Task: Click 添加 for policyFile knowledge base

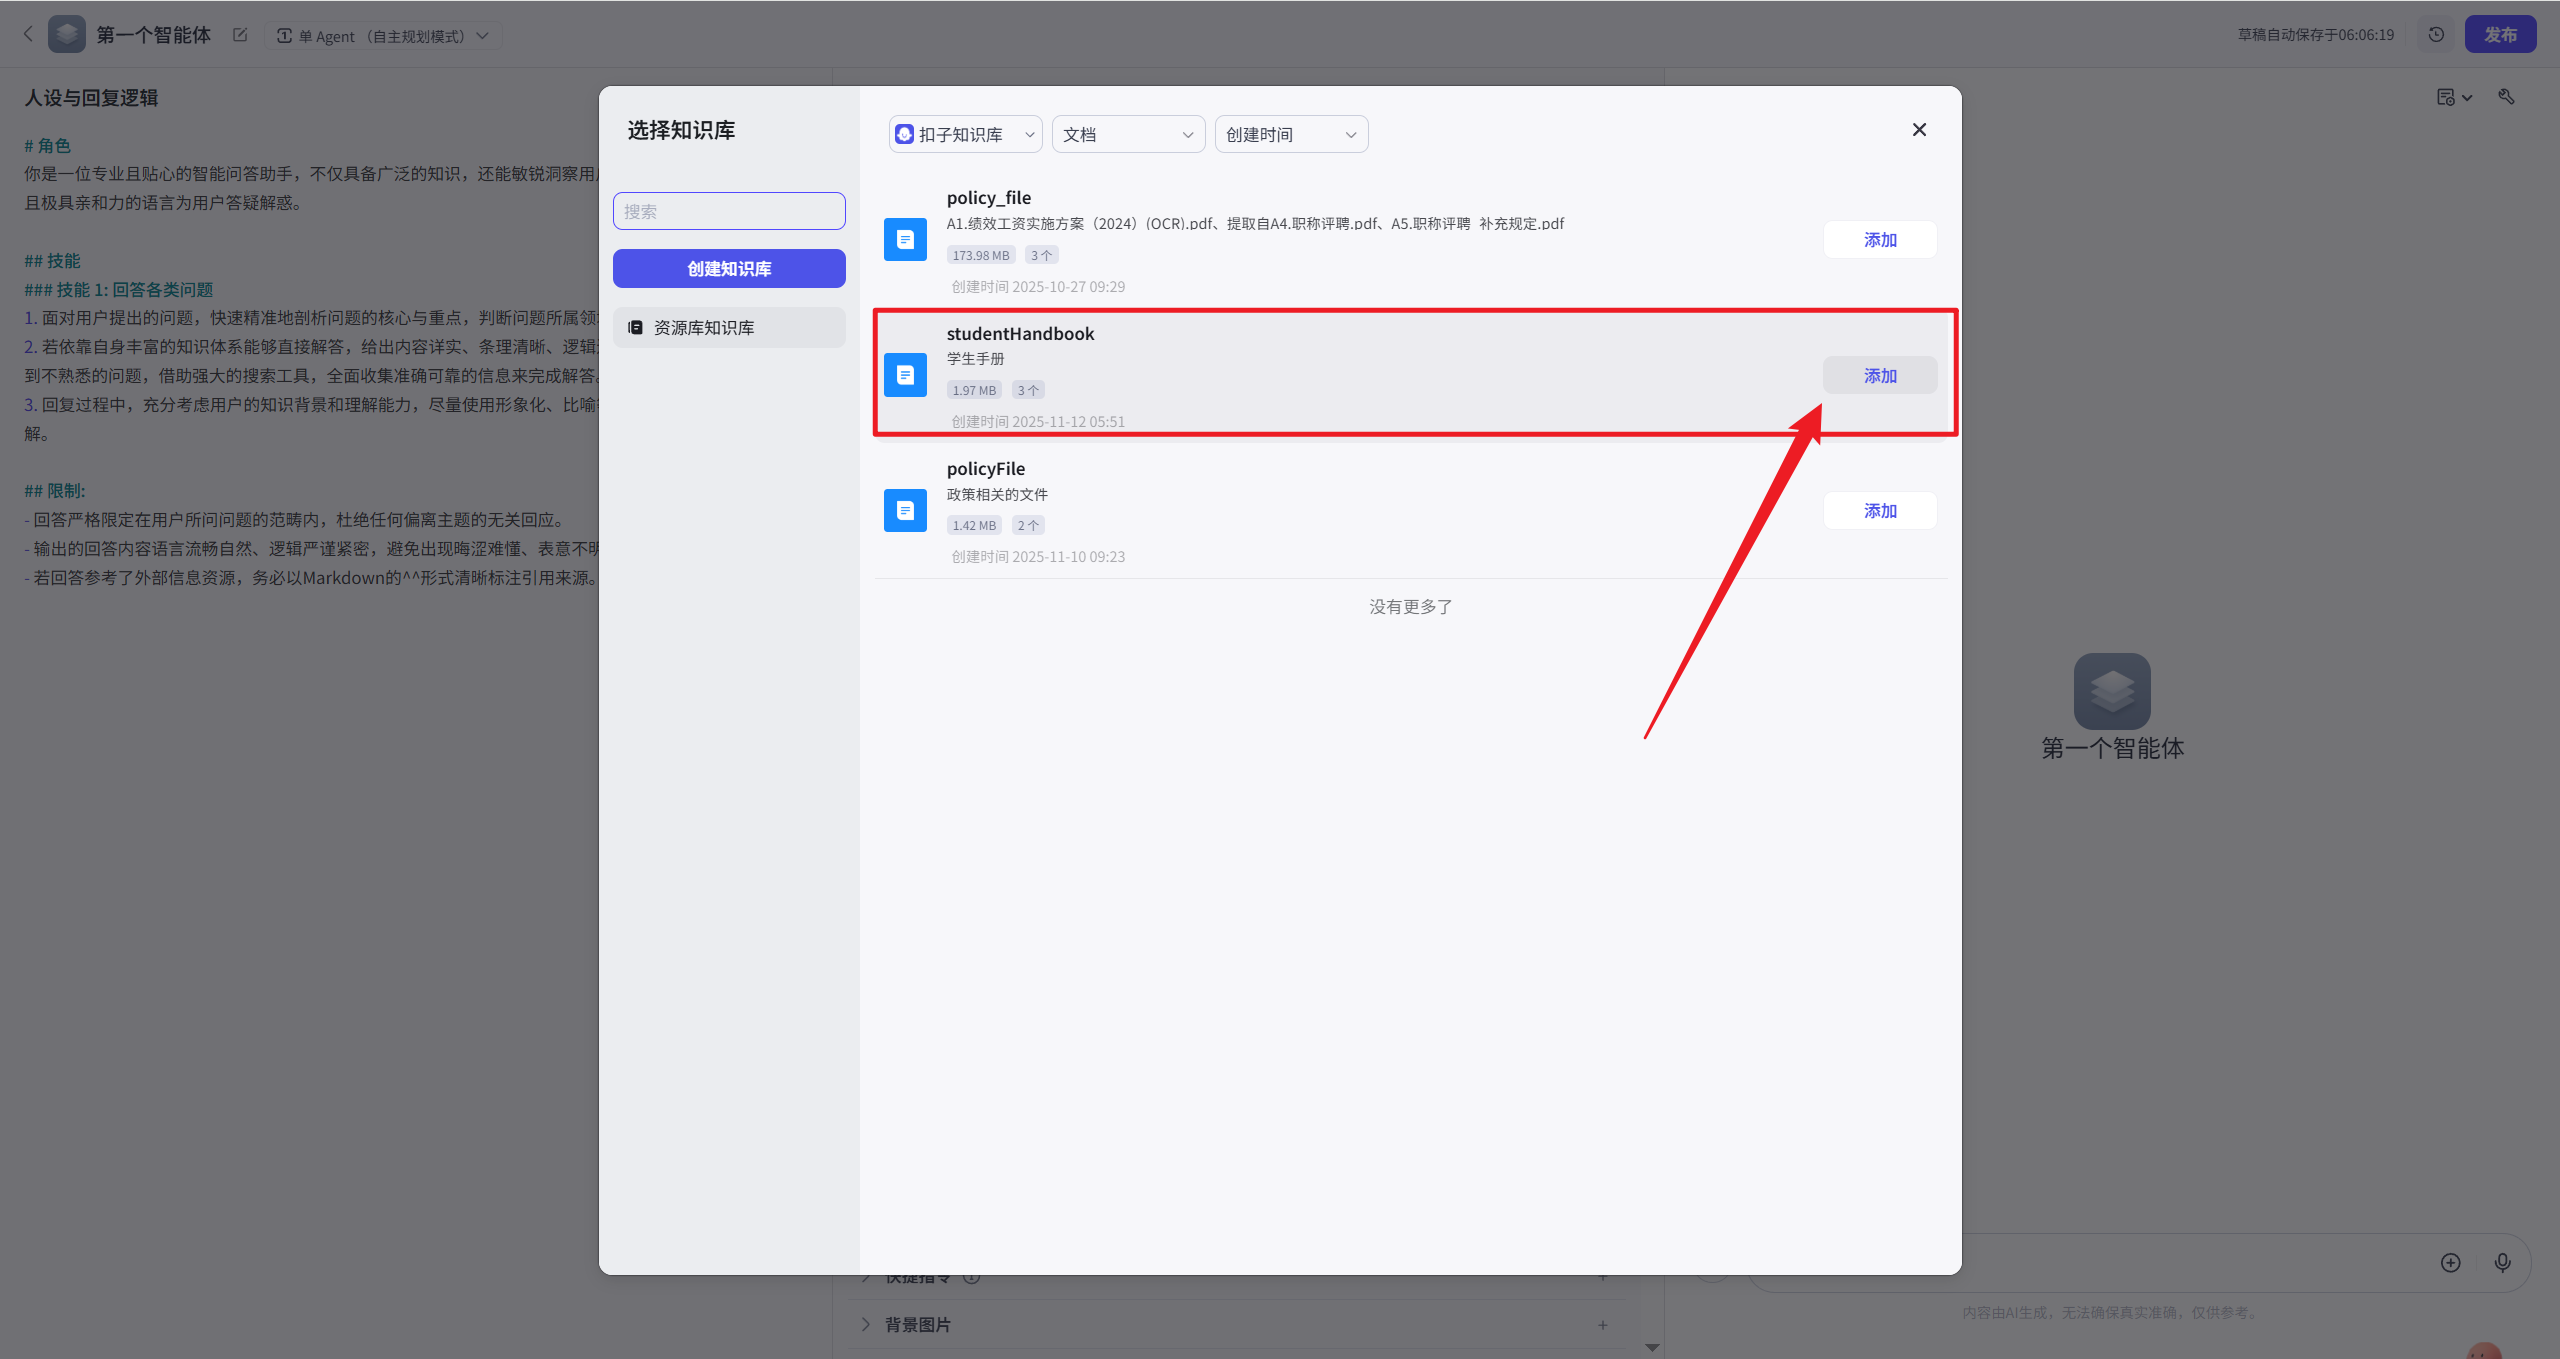Action: point(1879,511)
